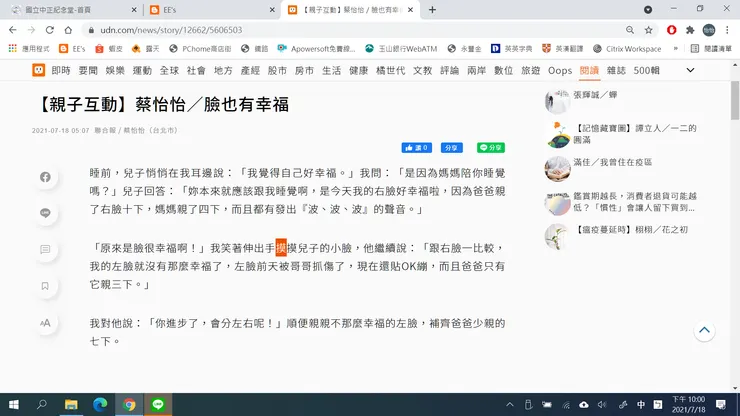This screenshot has width=740, height=416.
Task: Switch to the EE's tab
Action: [x=212, y=10]
